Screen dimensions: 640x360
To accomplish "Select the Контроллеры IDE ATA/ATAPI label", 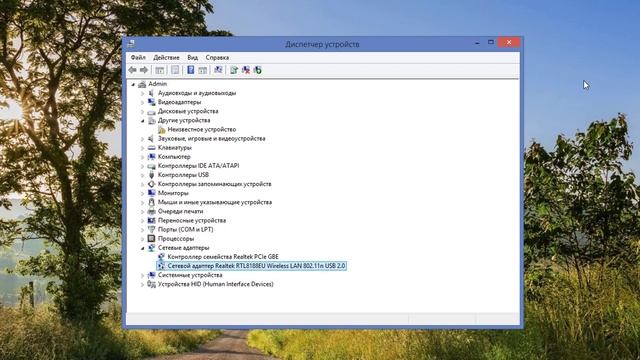I will [x=198, y=166].
